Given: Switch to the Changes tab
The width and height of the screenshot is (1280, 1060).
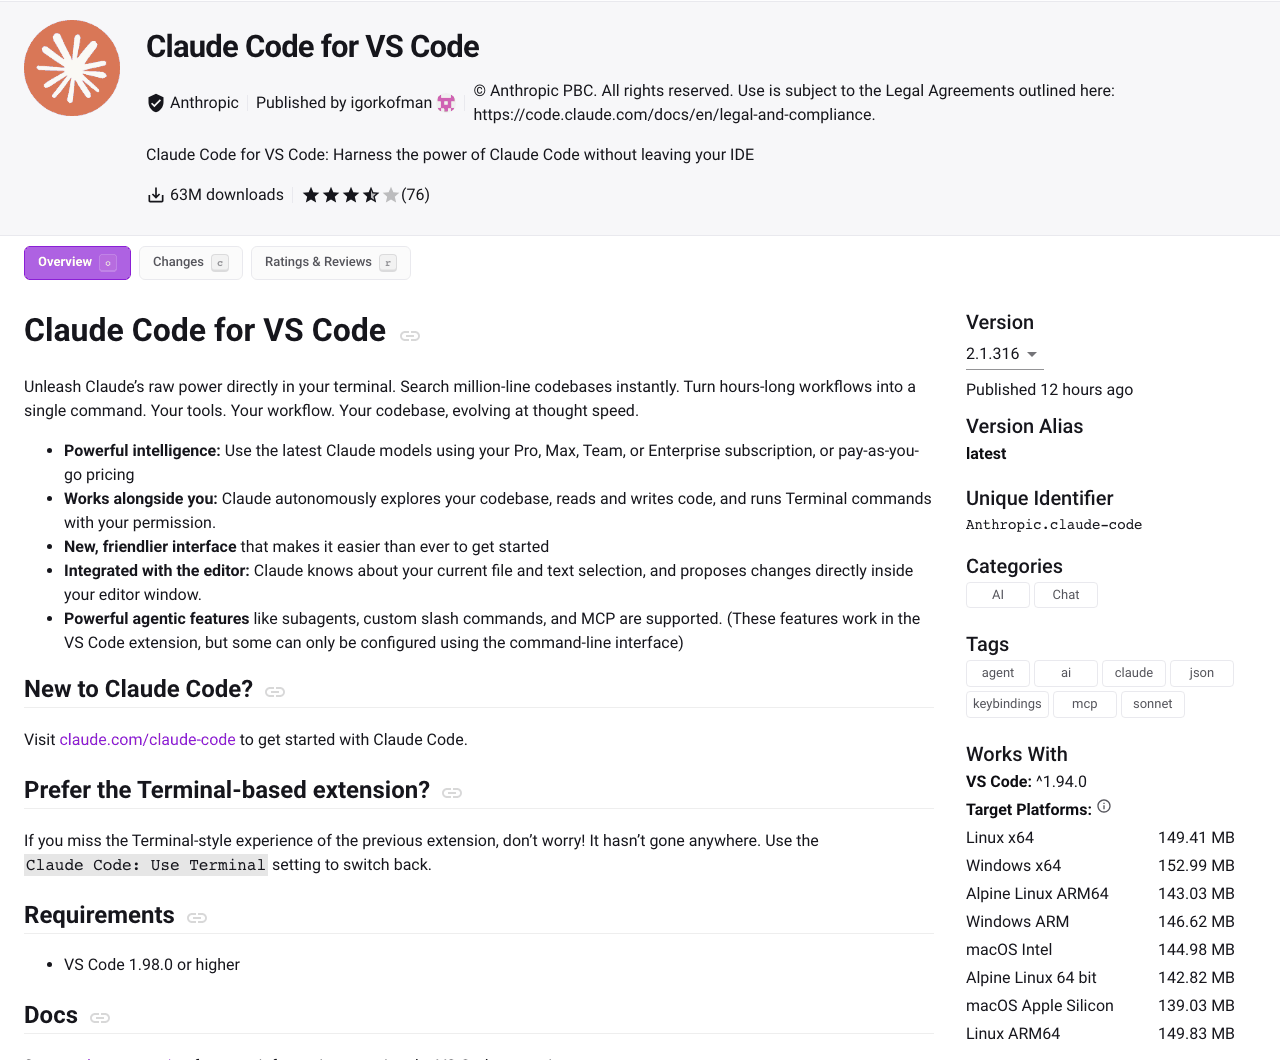Looking at the screenshot, I should [x=191, y=263].
